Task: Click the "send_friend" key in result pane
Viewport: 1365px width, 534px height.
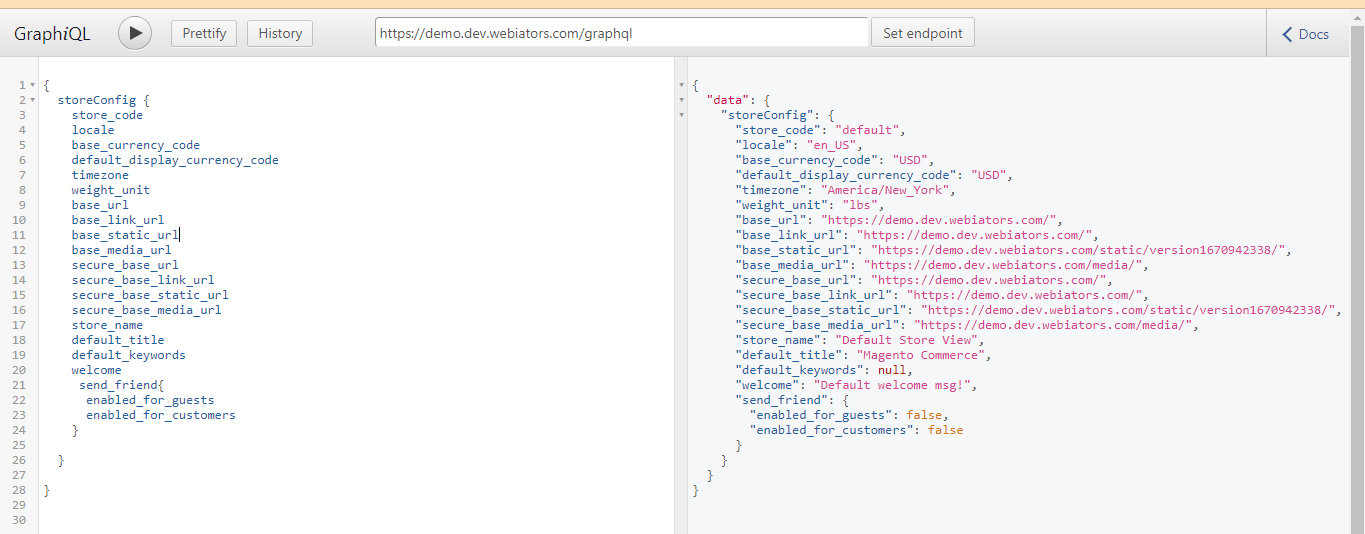Action: click(781, 400)
